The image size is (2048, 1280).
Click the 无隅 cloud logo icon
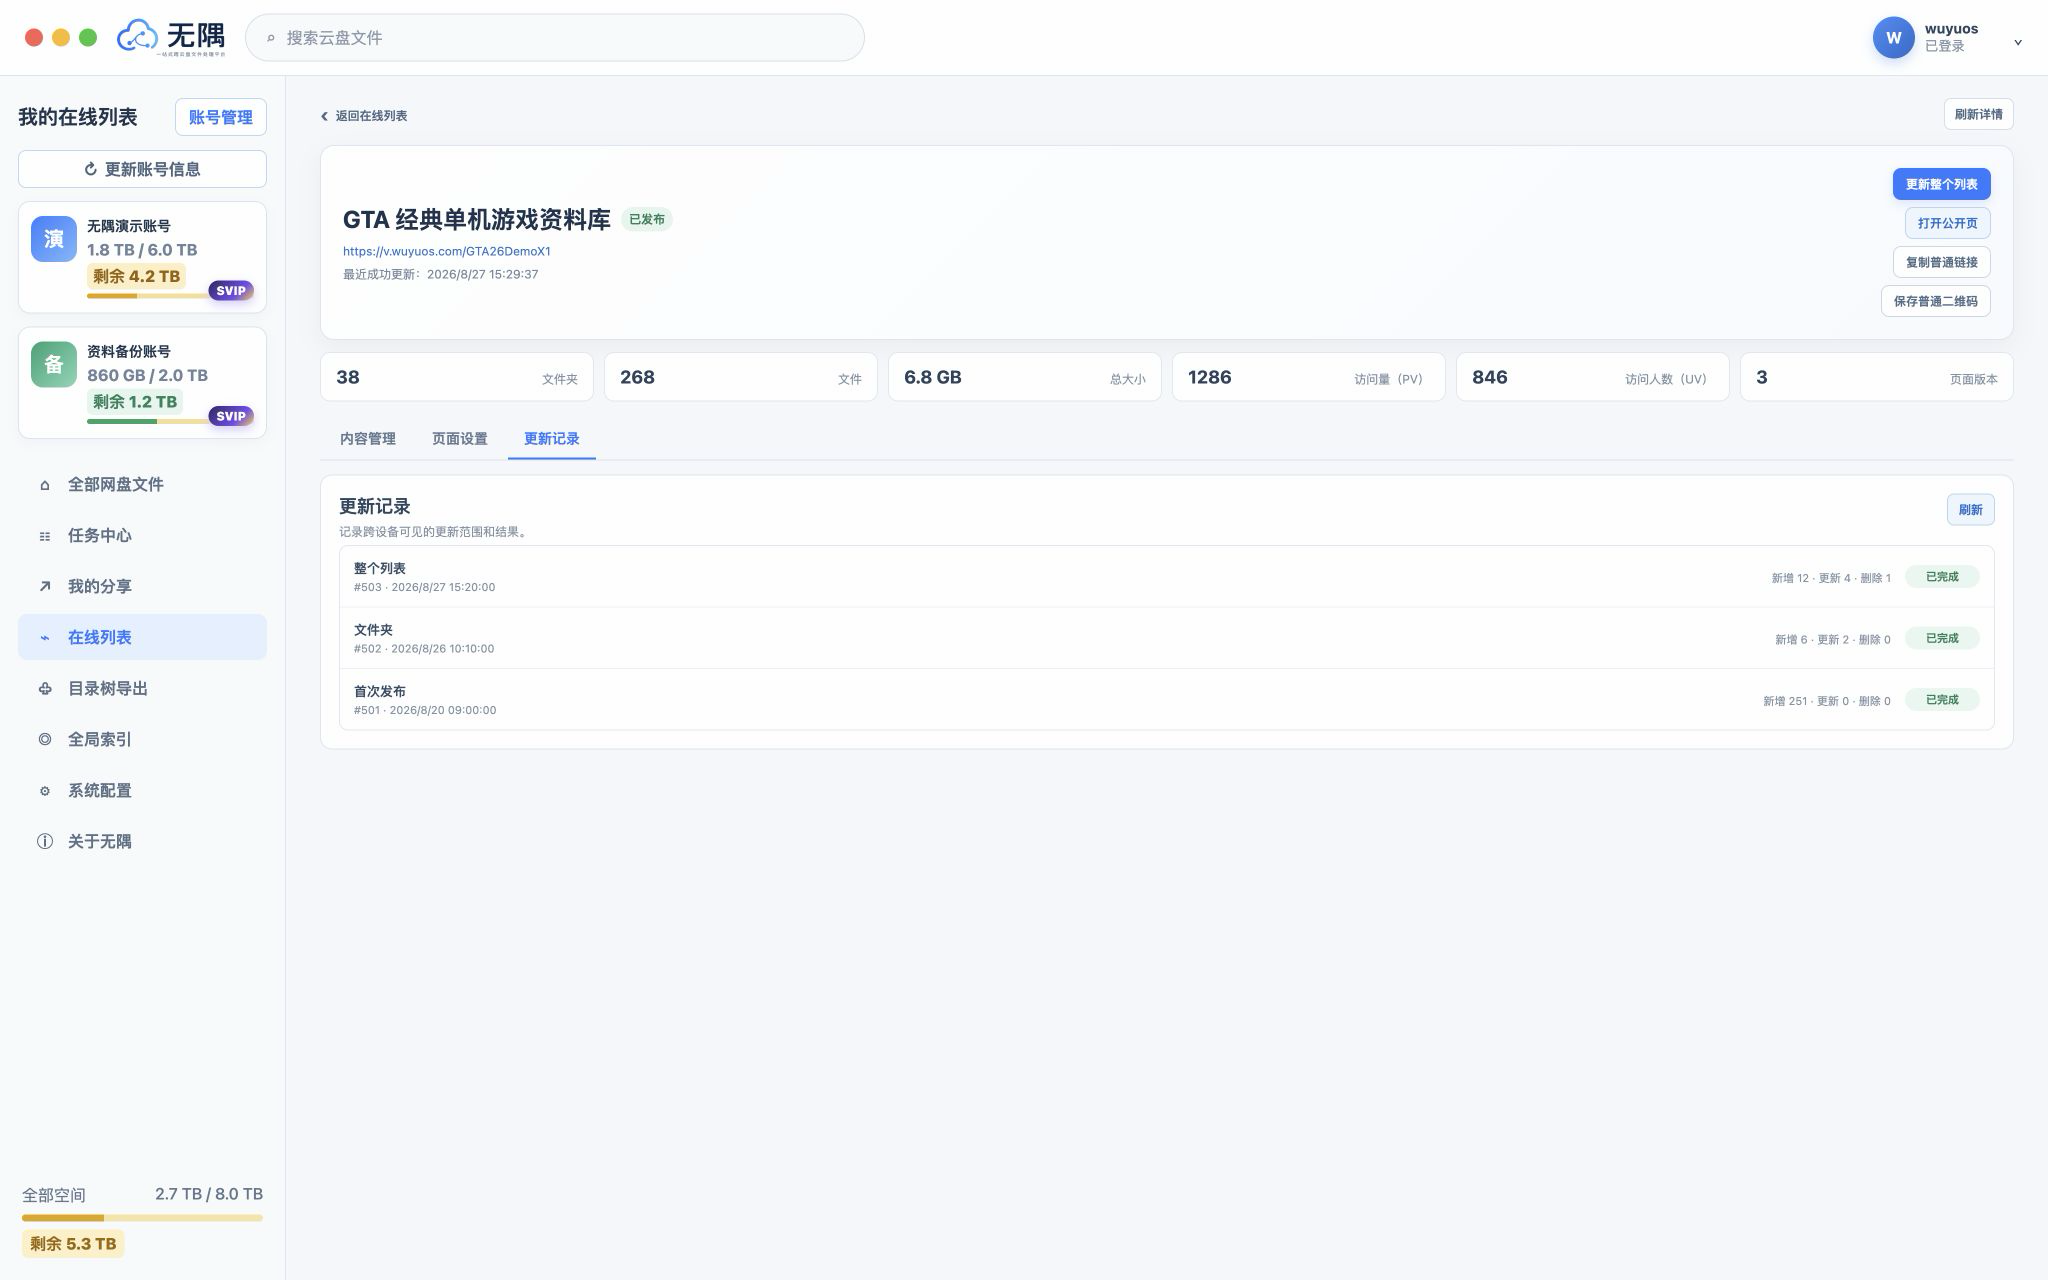[137, 37]
